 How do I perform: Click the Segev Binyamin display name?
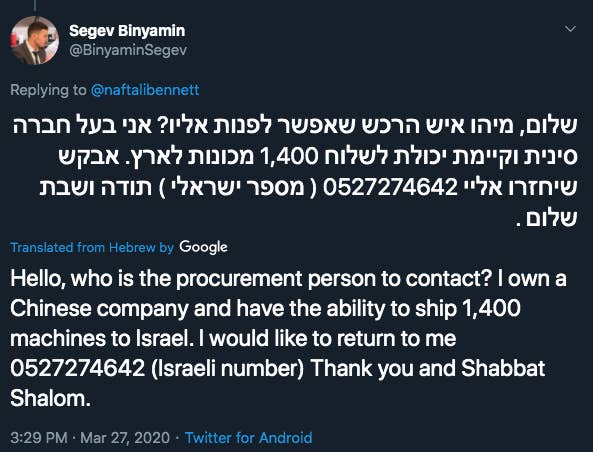click(x=127, y=31)
